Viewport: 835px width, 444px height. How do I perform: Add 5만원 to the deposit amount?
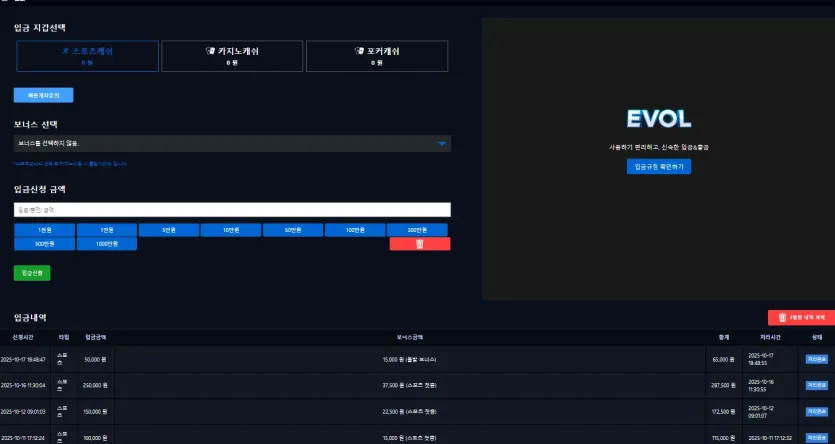(x=169, y=230)
